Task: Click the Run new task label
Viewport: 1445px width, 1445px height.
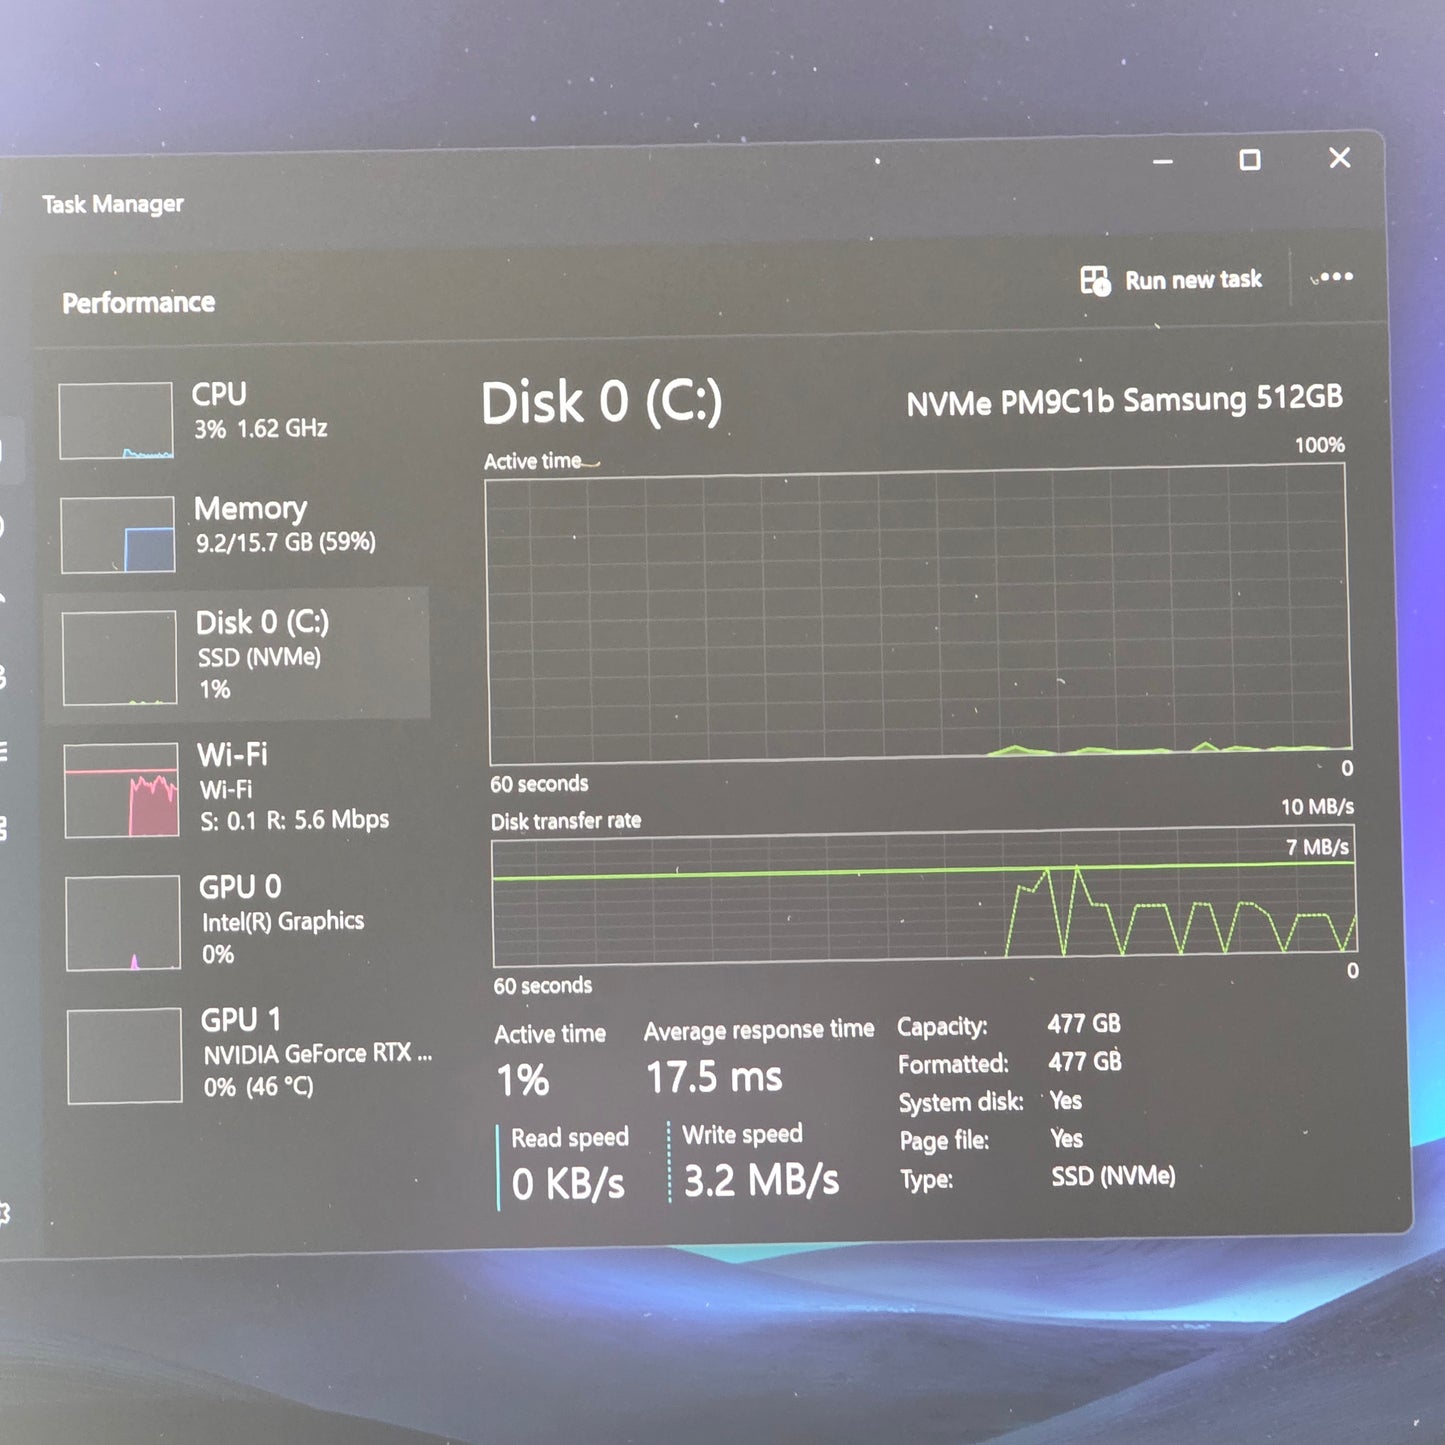Action: click(1193, 280)
